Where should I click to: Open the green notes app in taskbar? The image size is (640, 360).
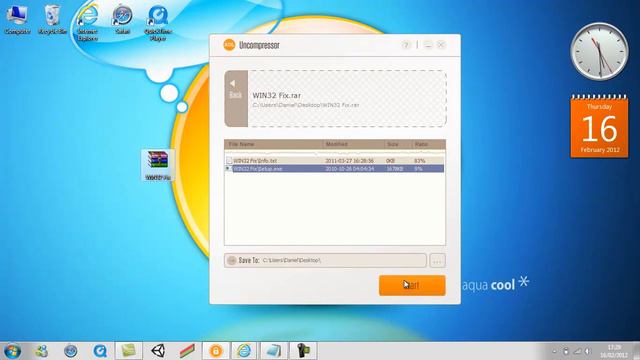pyautogui.click(x=129, y=351)
